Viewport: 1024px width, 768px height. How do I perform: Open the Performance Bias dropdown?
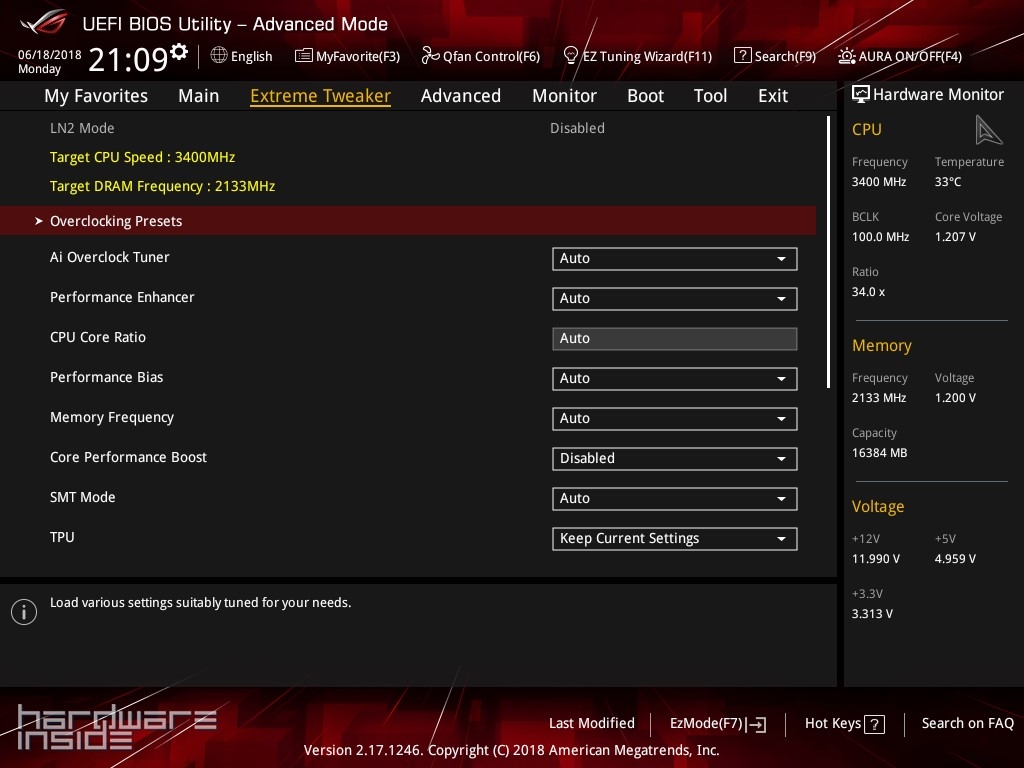click(675, 379)
